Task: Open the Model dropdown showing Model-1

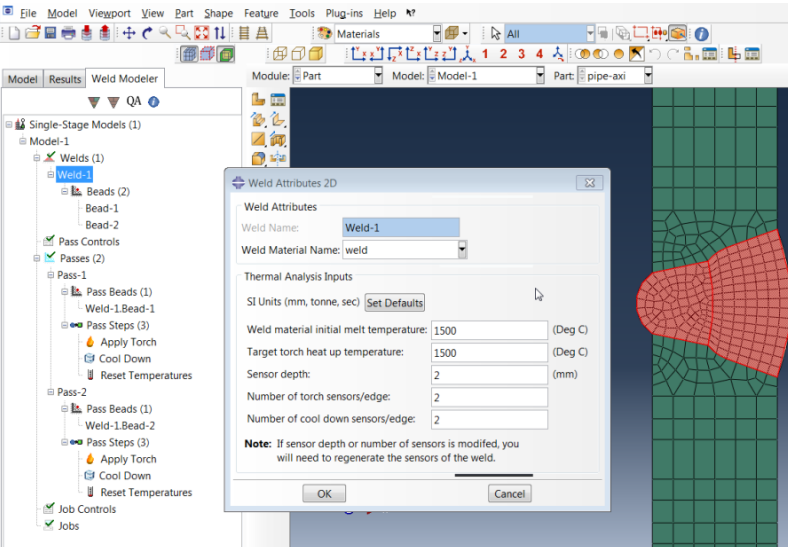Action: click(x=540, y=76)
